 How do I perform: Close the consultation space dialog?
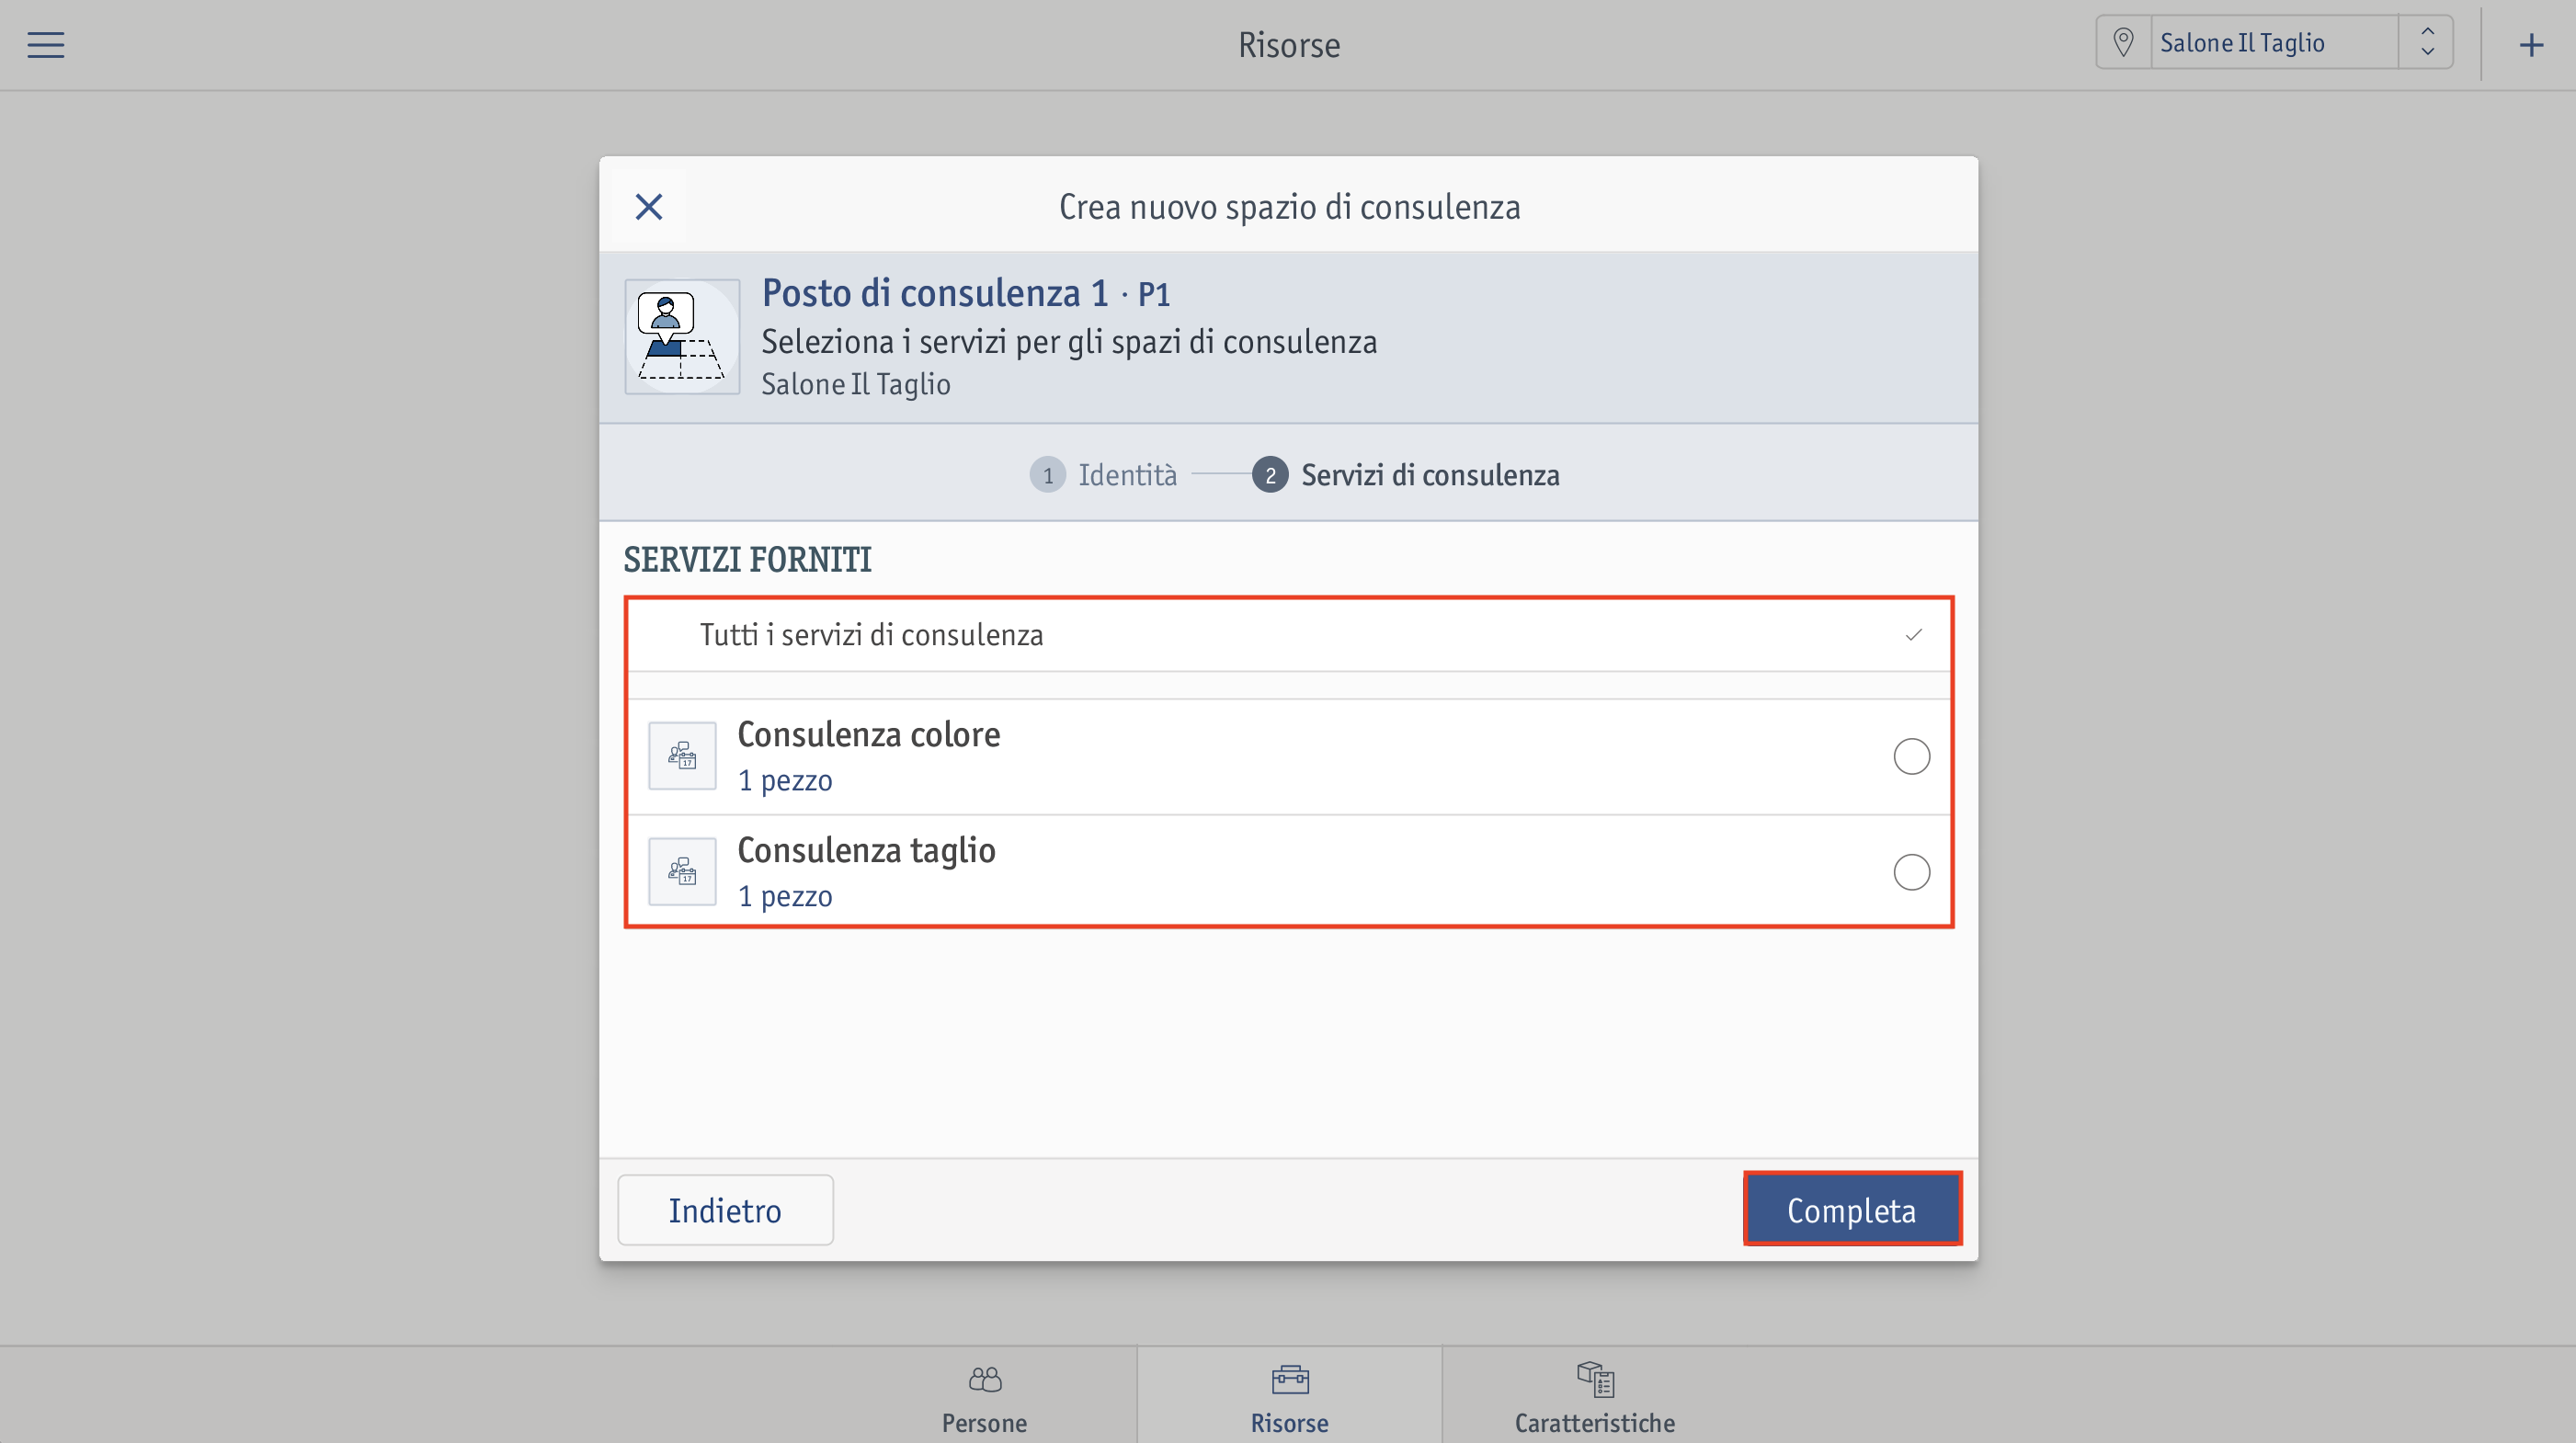[649, 207]
